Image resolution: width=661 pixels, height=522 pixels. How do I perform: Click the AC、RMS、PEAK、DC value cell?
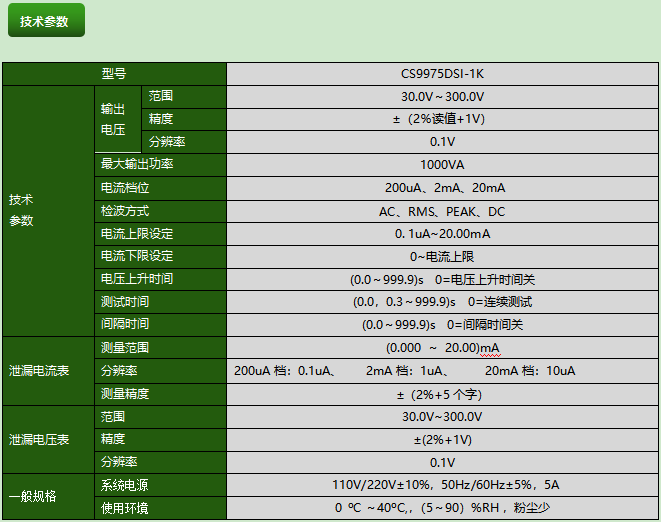click(x=442, y=210)
